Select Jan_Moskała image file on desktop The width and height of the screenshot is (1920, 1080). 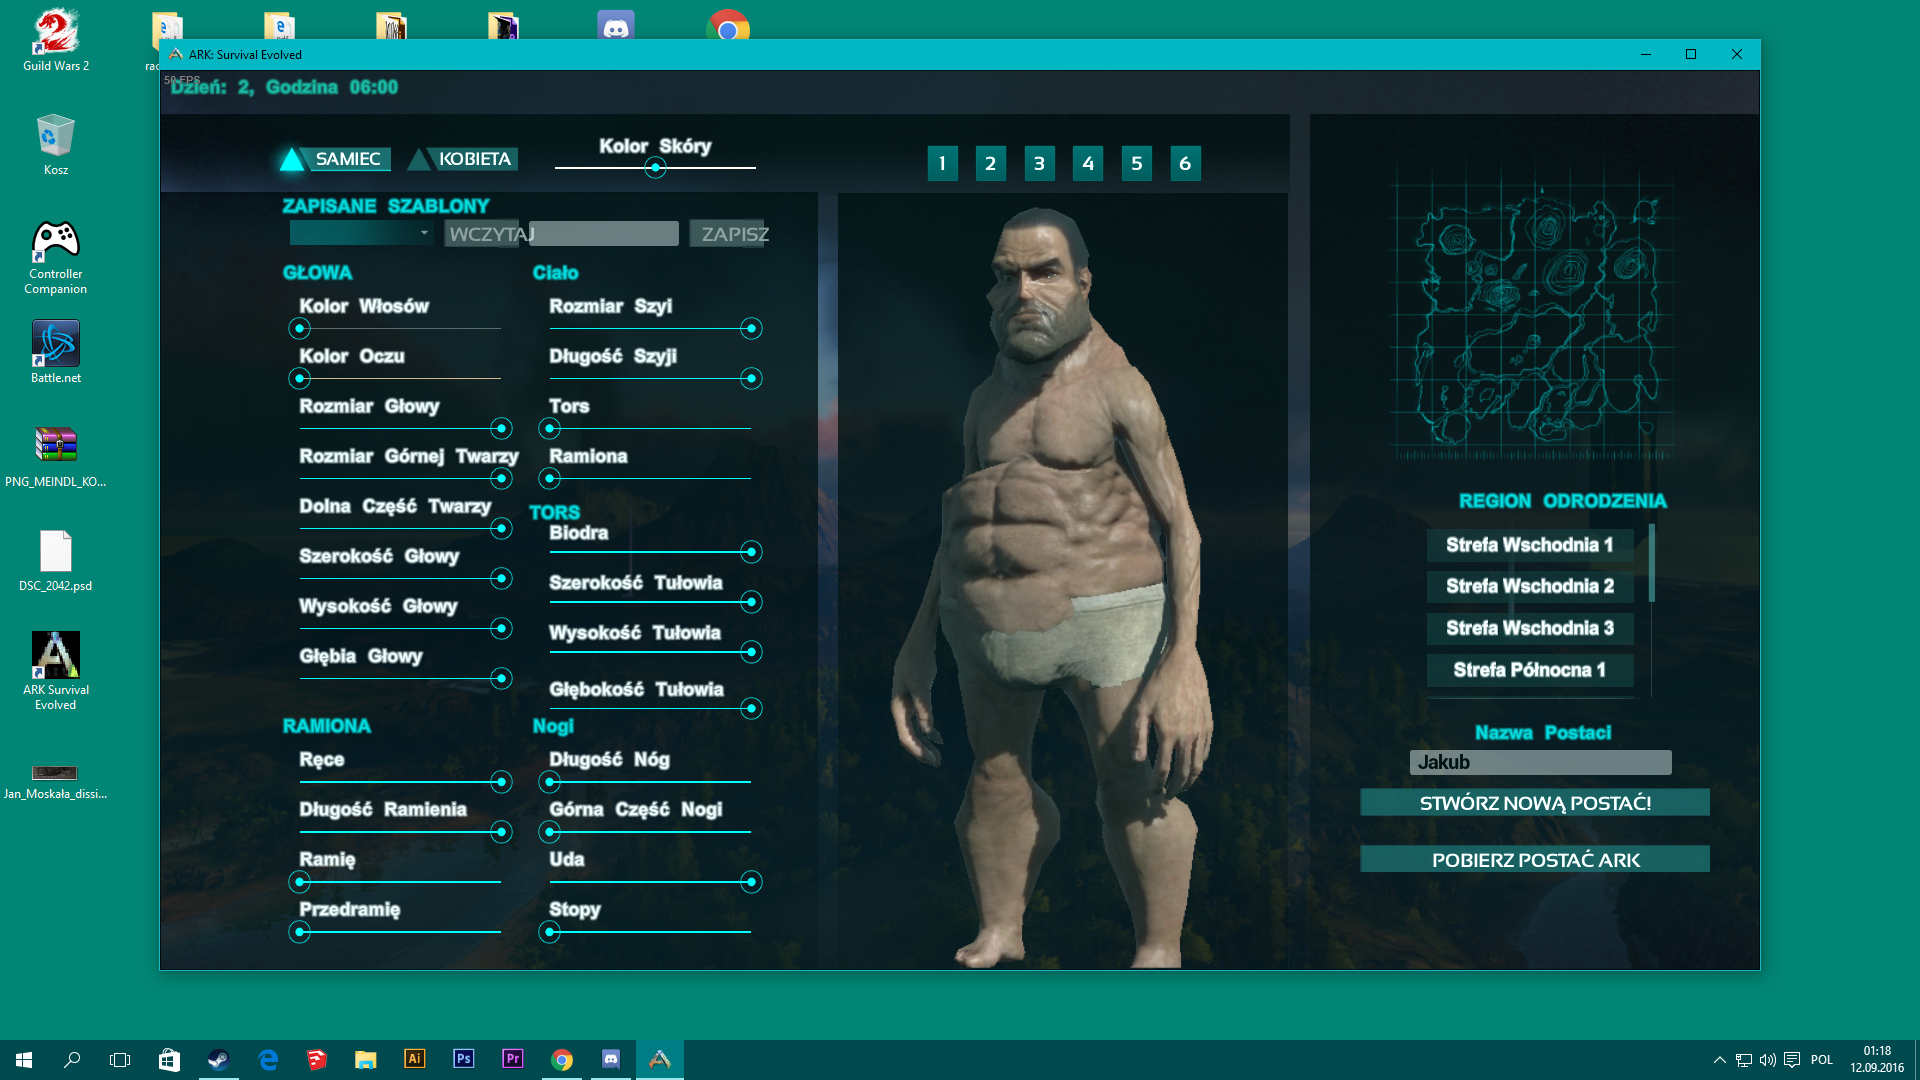tap(56, 780)
